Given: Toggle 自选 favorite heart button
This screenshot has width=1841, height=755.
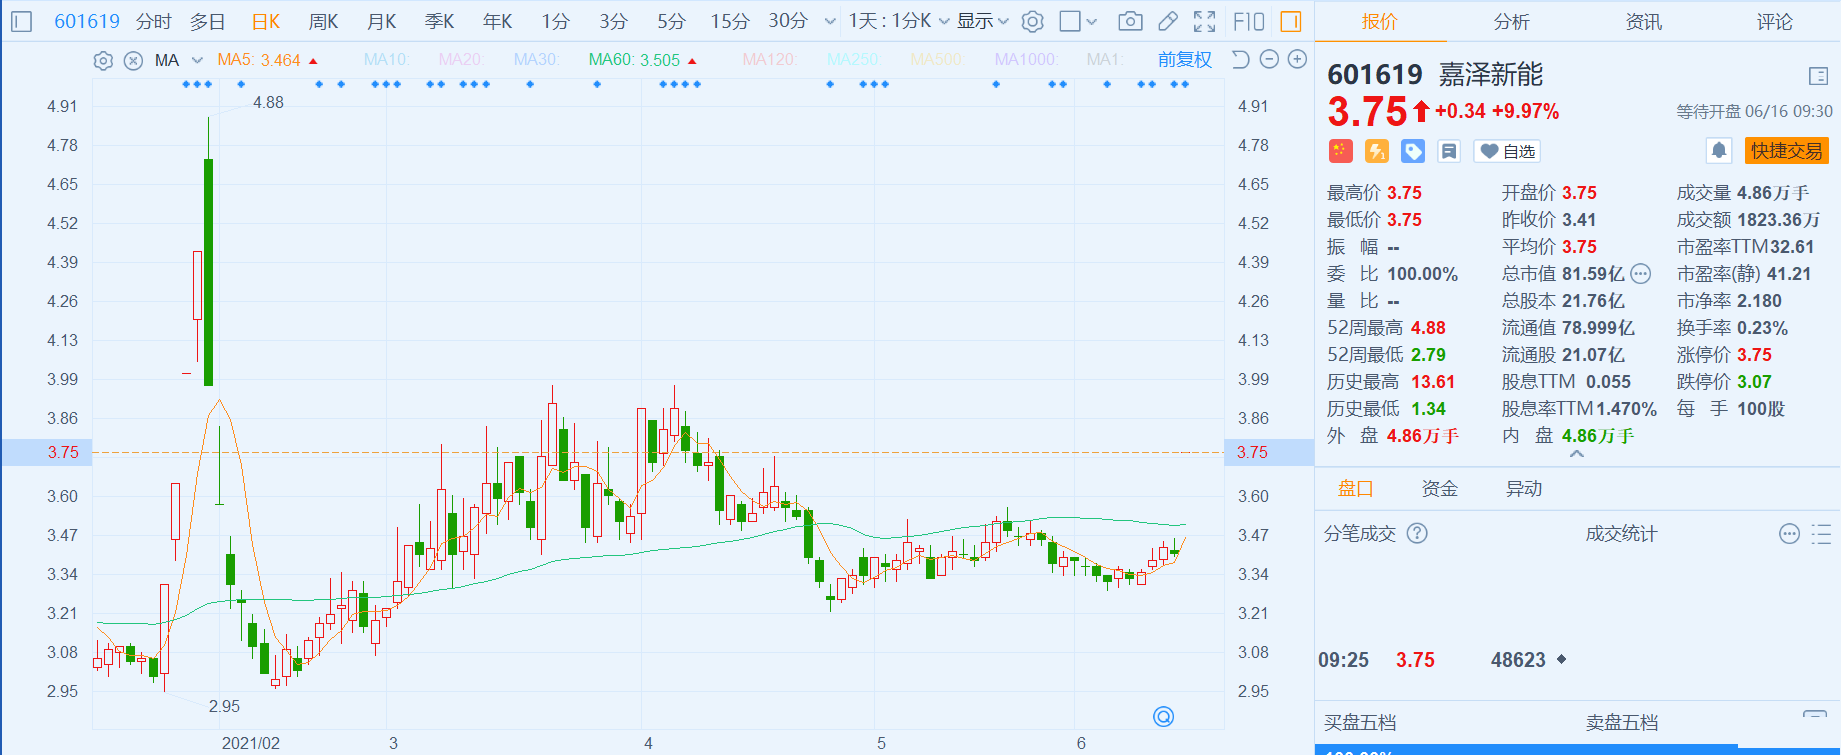Looking at the screenshot, I should (1507, 151).
